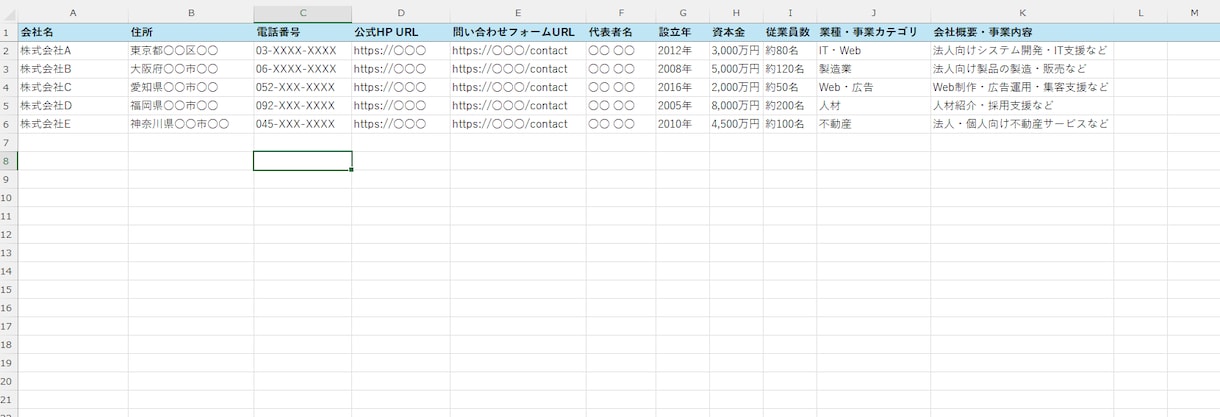
Task: Select the cell 2008年
Action: (683, 69)
